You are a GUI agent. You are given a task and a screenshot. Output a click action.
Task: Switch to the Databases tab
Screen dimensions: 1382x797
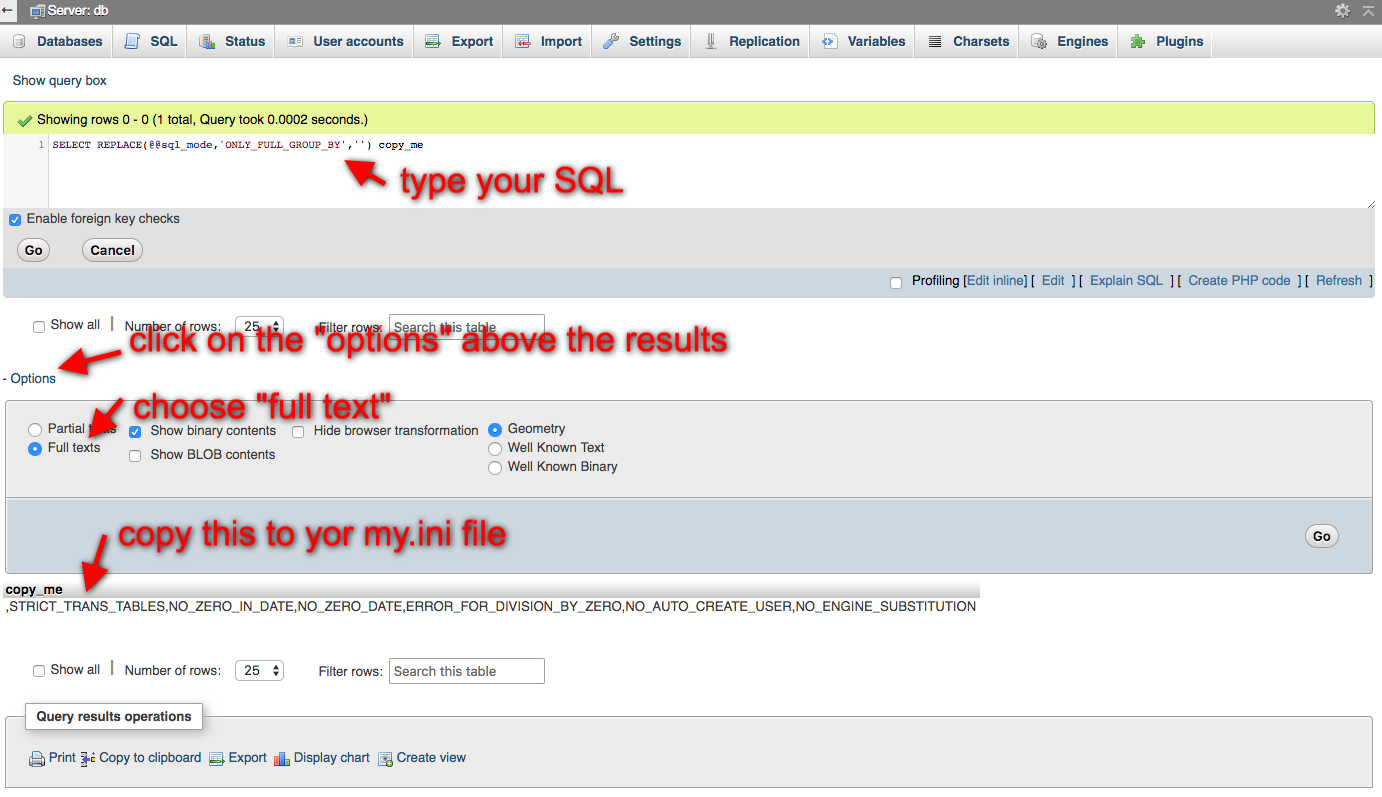[x=57, y=41]
